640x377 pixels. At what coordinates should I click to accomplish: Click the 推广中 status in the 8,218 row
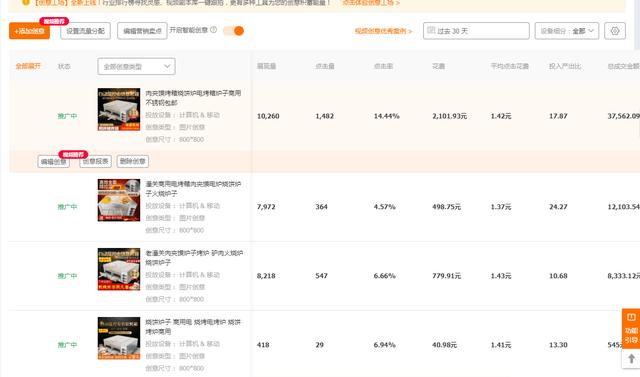pos(67,276)
